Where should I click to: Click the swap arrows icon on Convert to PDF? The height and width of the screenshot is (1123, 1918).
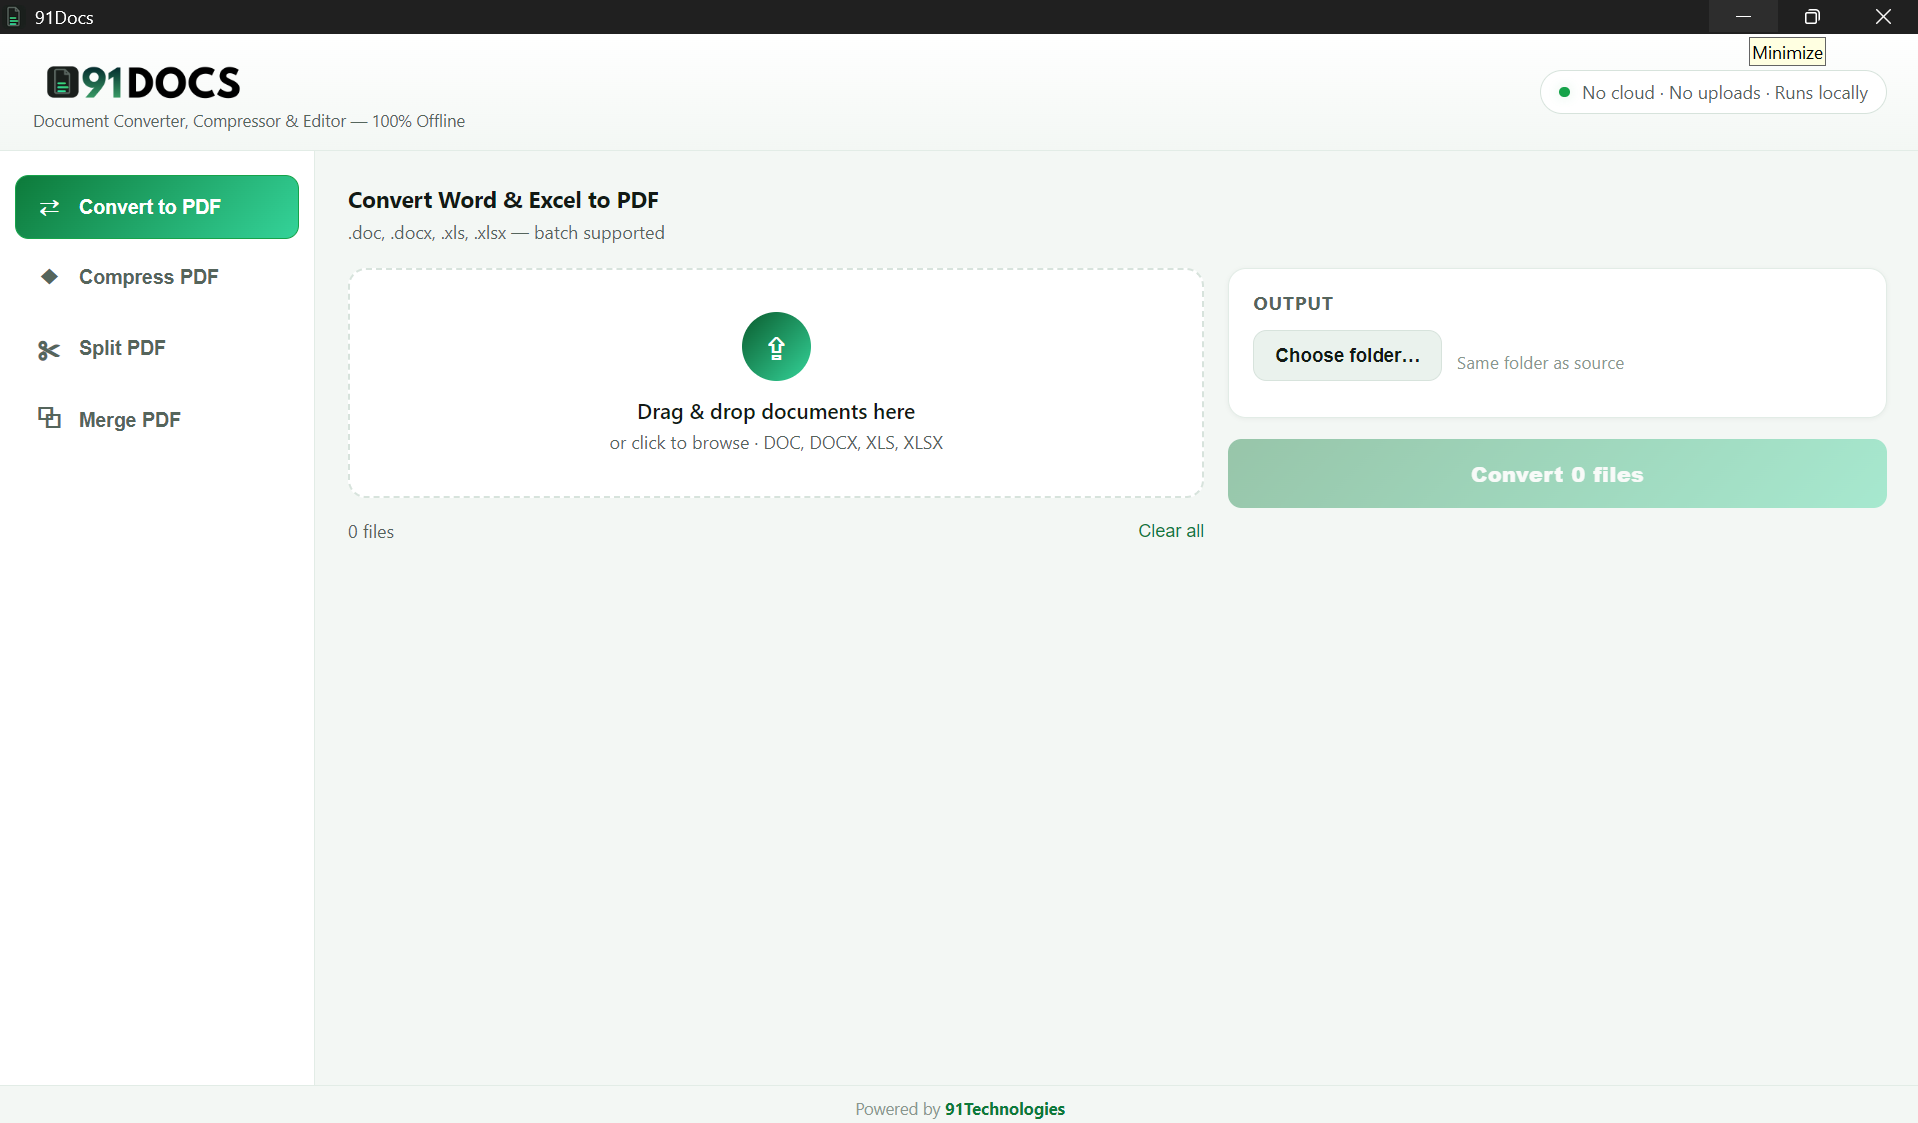point(49,207)
